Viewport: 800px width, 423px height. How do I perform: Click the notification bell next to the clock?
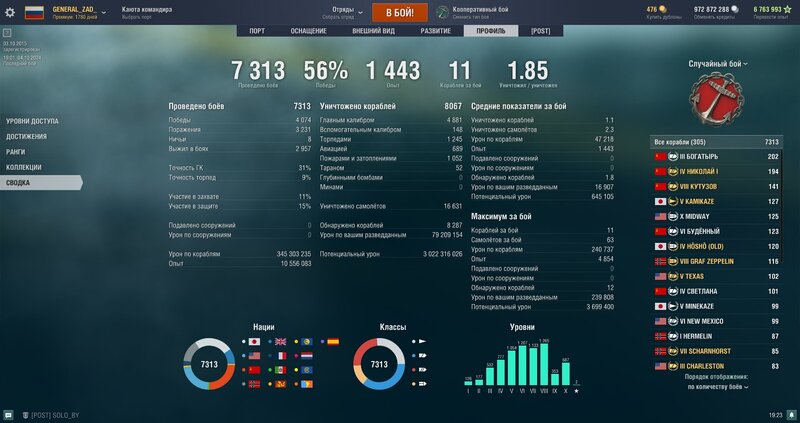coord(787,414)
